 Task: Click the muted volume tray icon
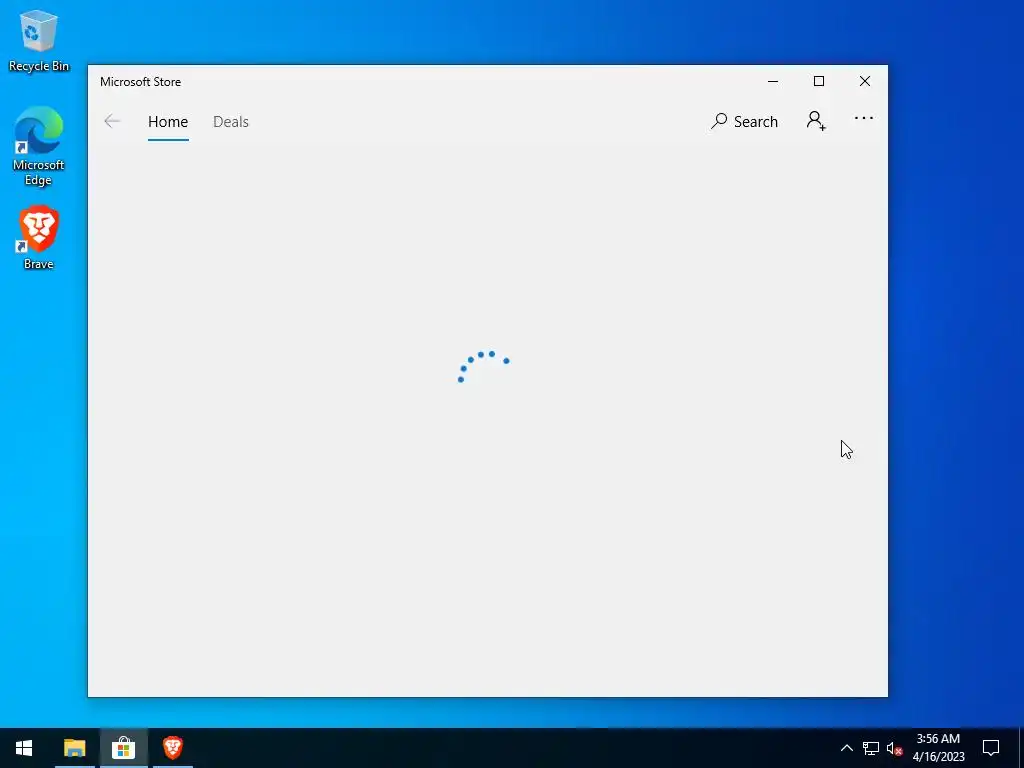click(x=894, y=748)
